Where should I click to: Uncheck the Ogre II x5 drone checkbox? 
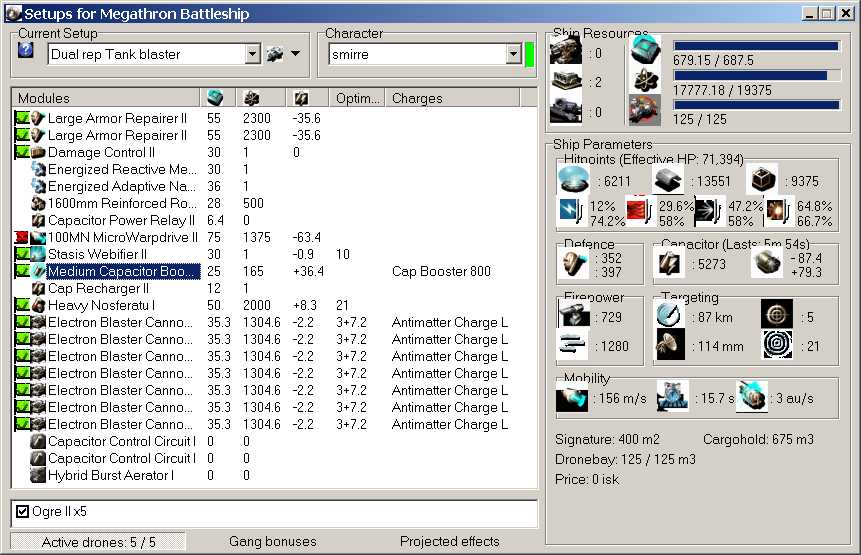[x=22, y=512]
